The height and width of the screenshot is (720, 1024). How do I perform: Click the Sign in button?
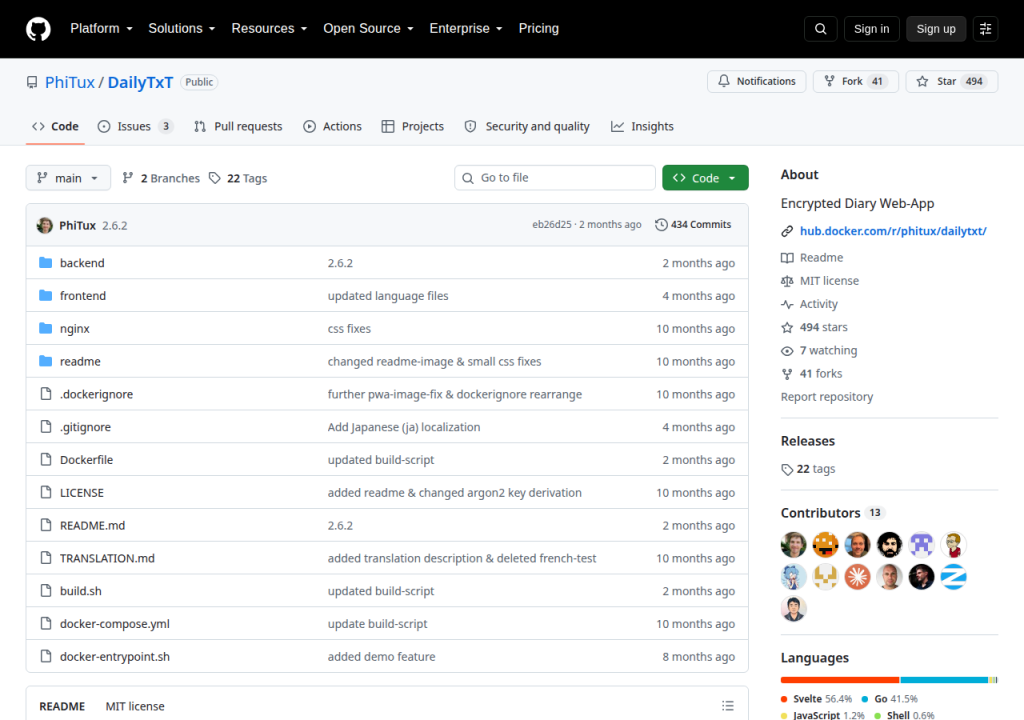pos(871,29)
